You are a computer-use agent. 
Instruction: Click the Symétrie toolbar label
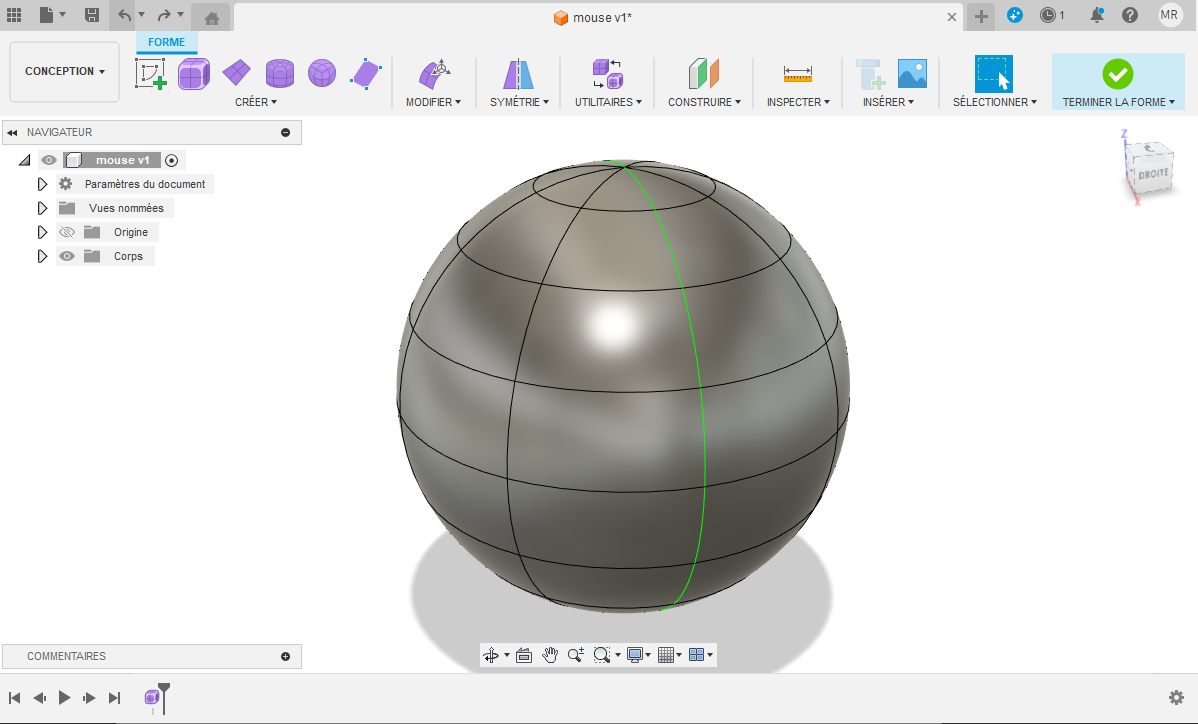[518, 102]
